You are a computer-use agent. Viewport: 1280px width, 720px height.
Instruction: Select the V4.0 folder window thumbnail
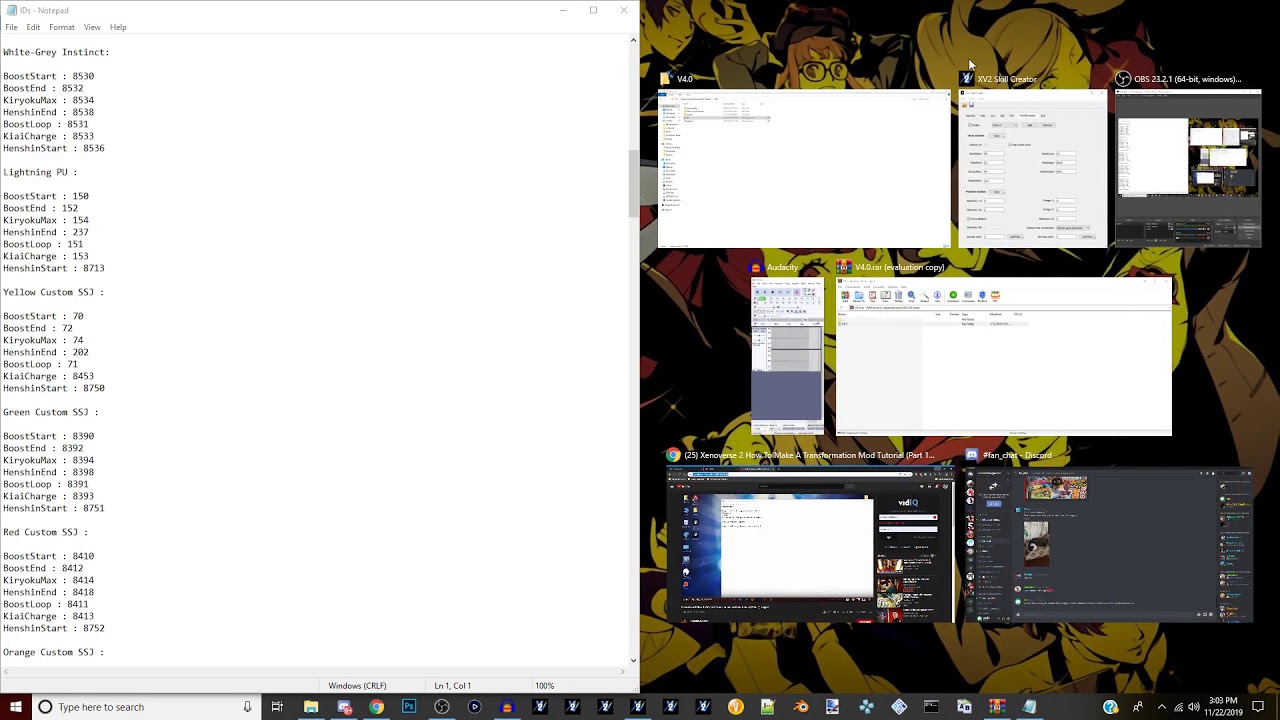[x=804, y=168]
